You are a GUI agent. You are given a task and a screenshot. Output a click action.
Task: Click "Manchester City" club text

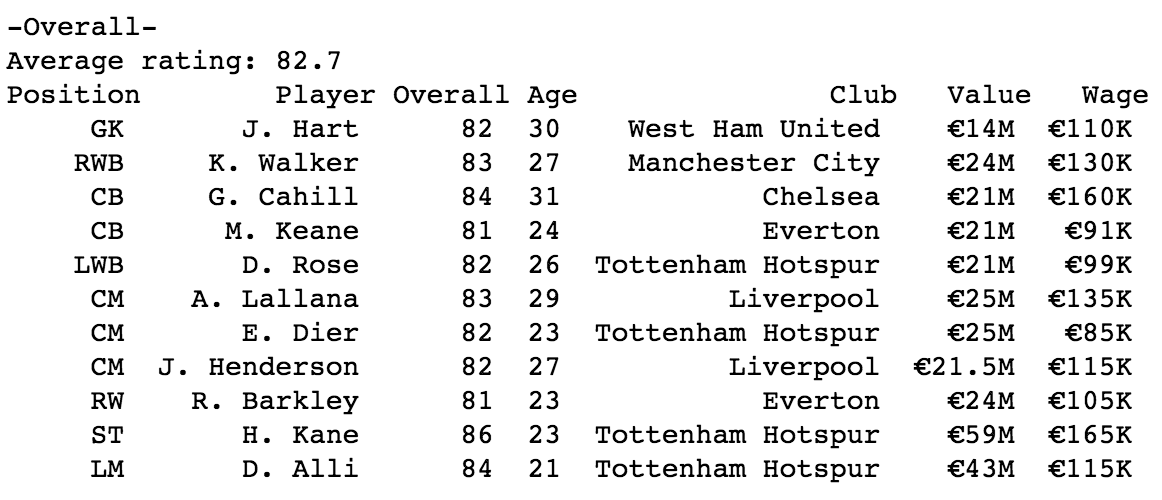[x=754, y=164]
